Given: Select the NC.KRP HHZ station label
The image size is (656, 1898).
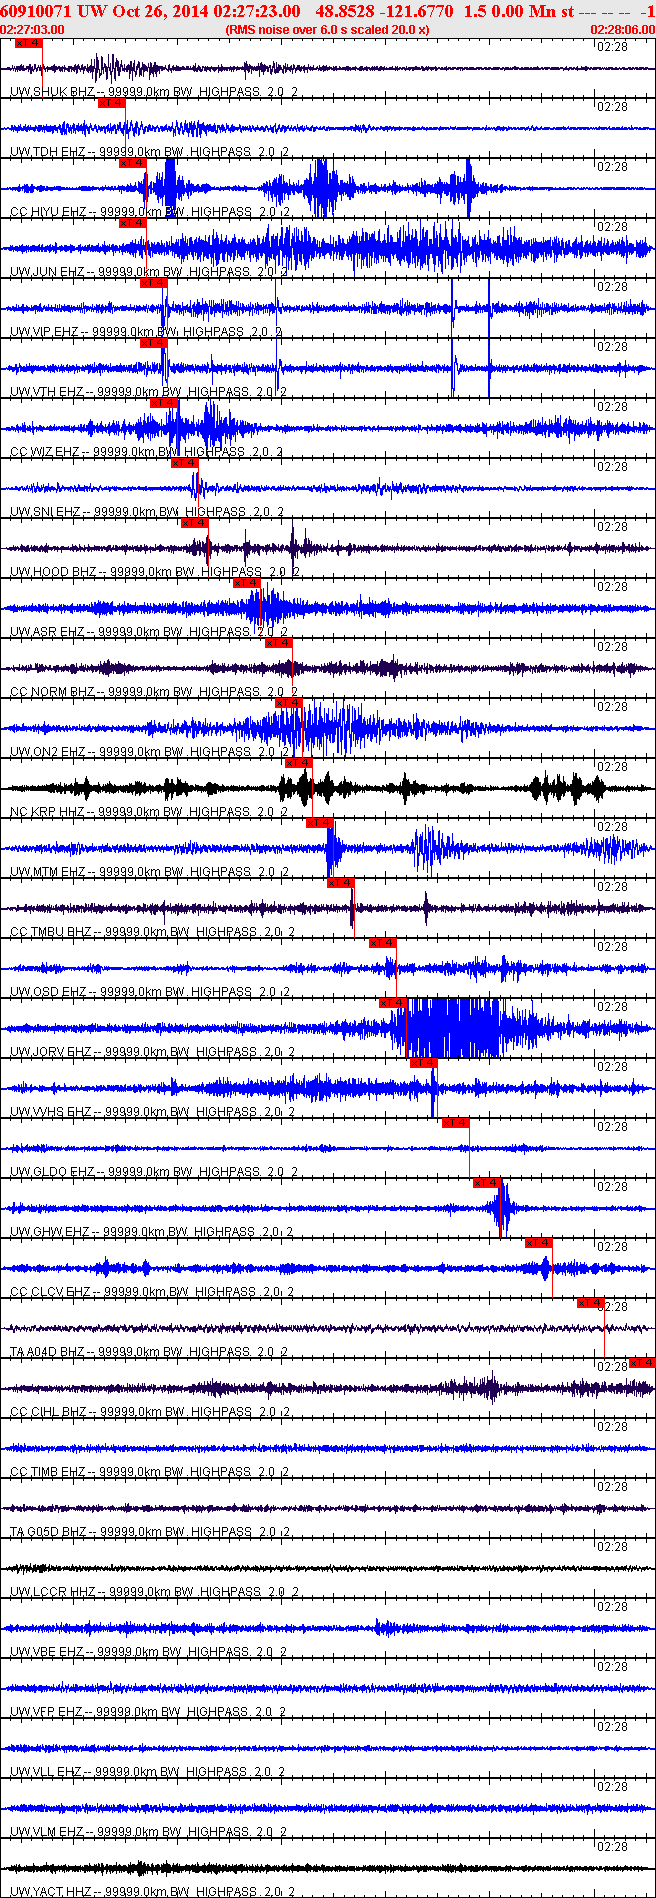Looking at the screenshot, I should click(49, 812).
